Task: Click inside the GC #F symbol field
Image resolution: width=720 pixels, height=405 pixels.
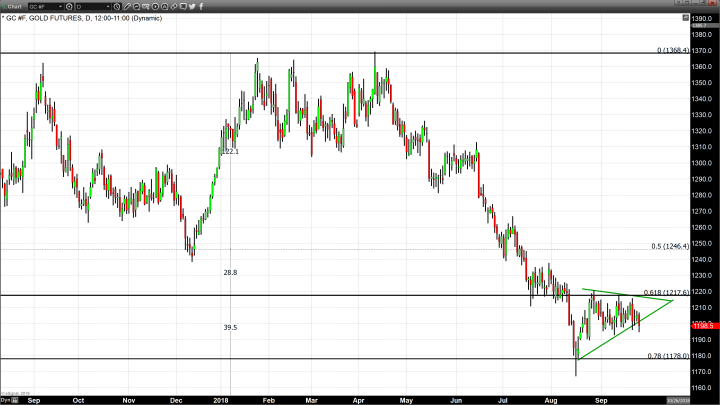Action: (40, 6)
